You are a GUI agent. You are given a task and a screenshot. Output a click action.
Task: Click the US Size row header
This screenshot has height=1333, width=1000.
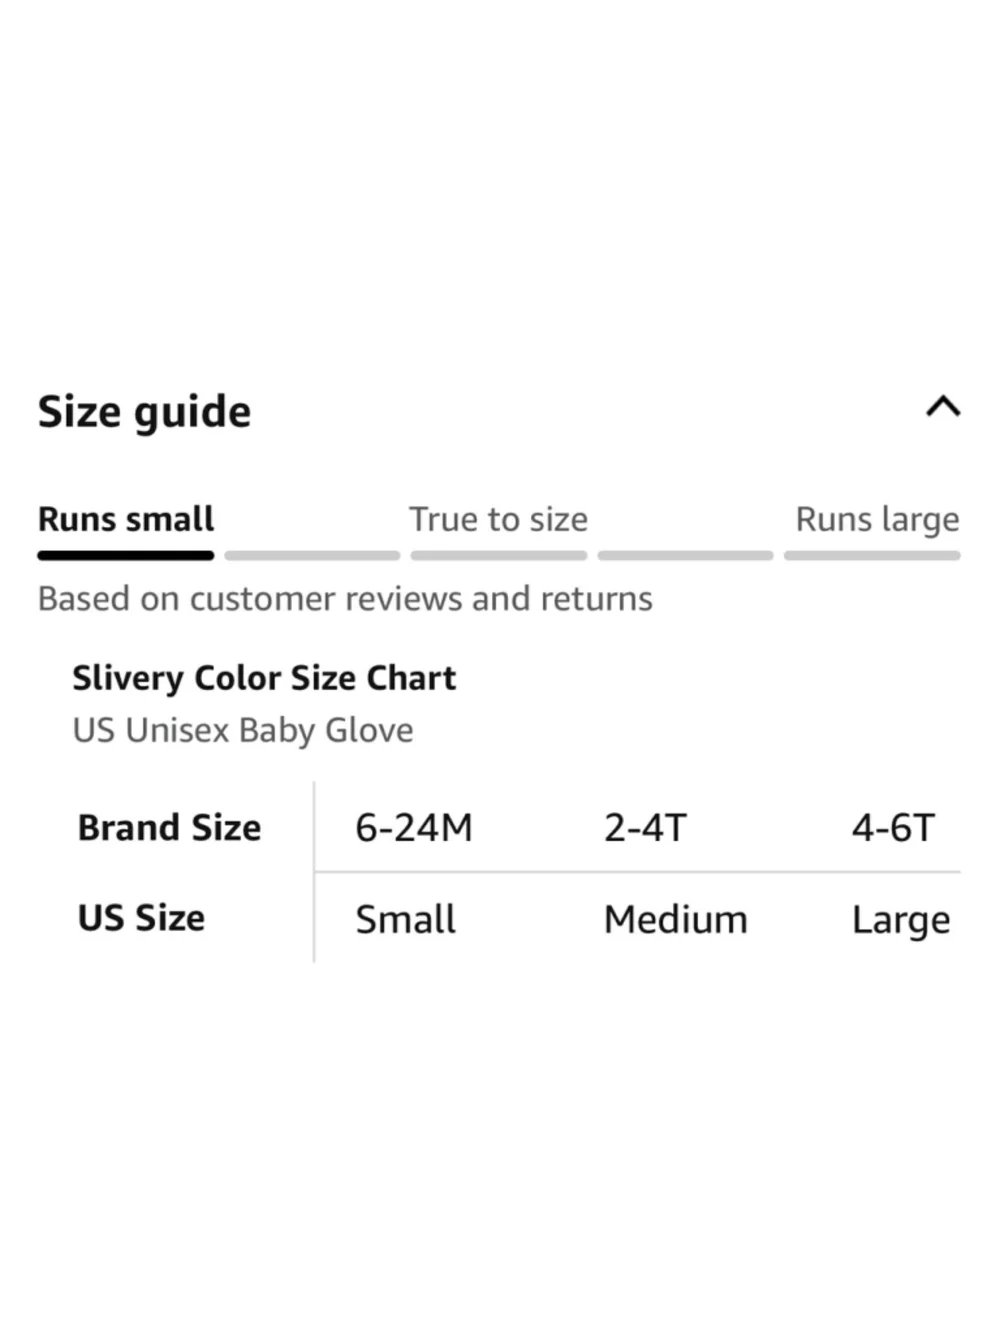(141, 918)
